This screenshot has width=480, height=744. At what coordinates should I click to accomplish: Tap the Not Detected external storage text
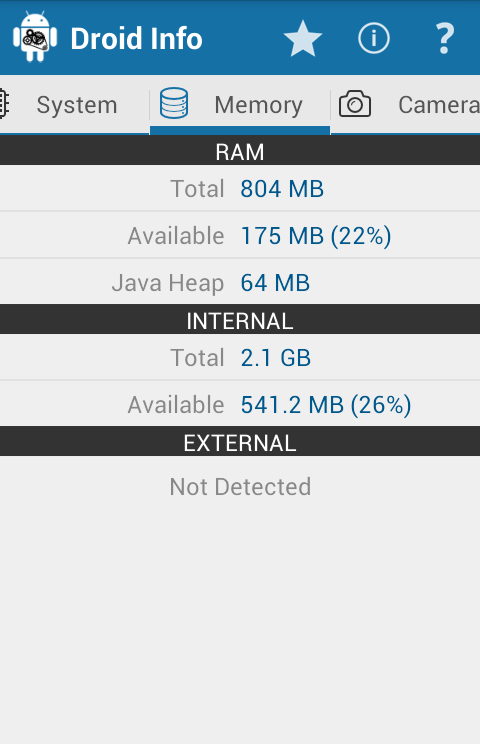240,487
